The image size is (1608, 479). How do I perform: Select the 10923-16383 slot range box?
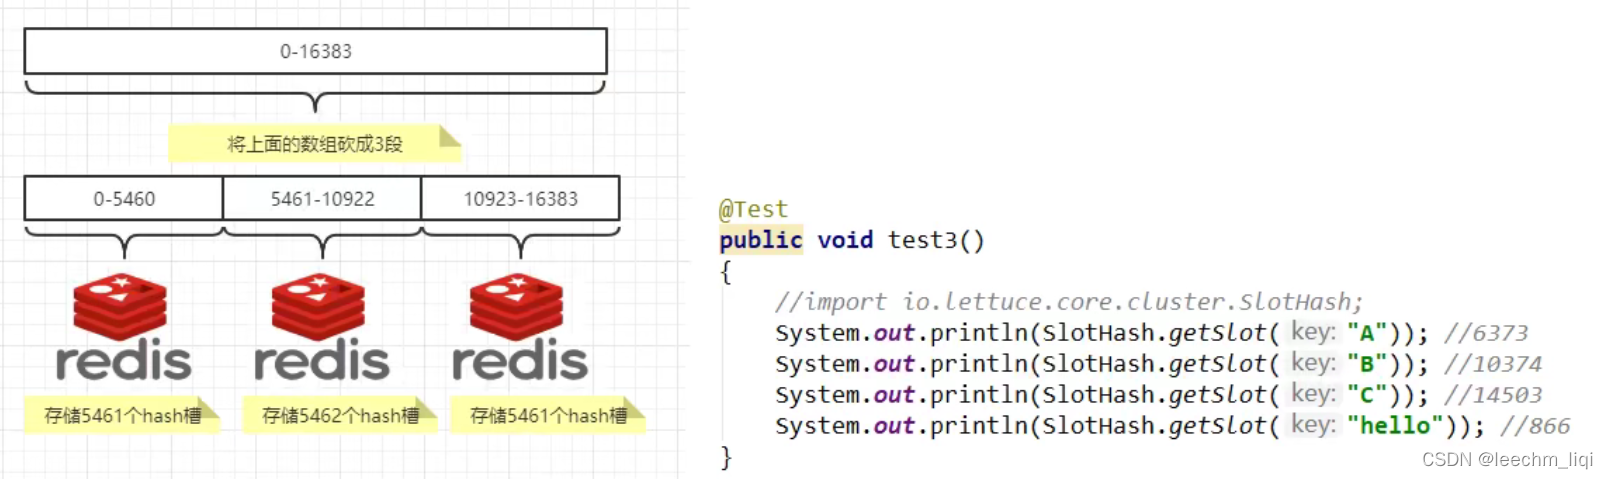point(520,198)
